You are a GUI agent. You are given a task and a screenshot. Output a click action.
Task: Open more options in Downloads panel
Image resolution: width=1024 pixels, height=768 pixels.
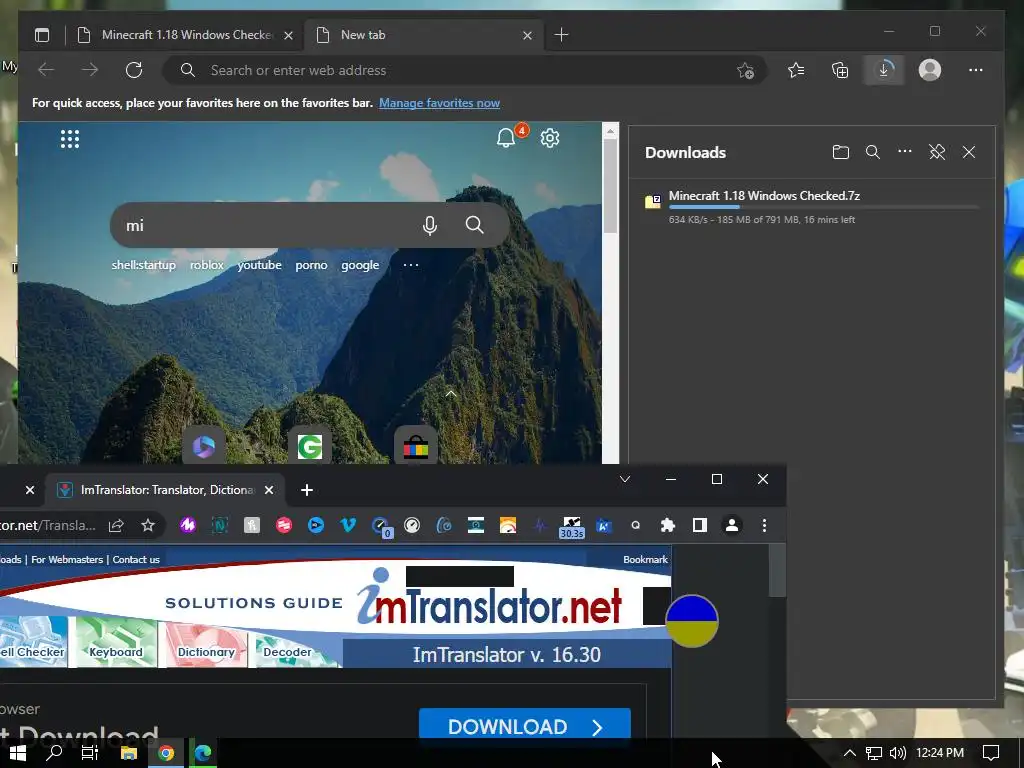904,152
